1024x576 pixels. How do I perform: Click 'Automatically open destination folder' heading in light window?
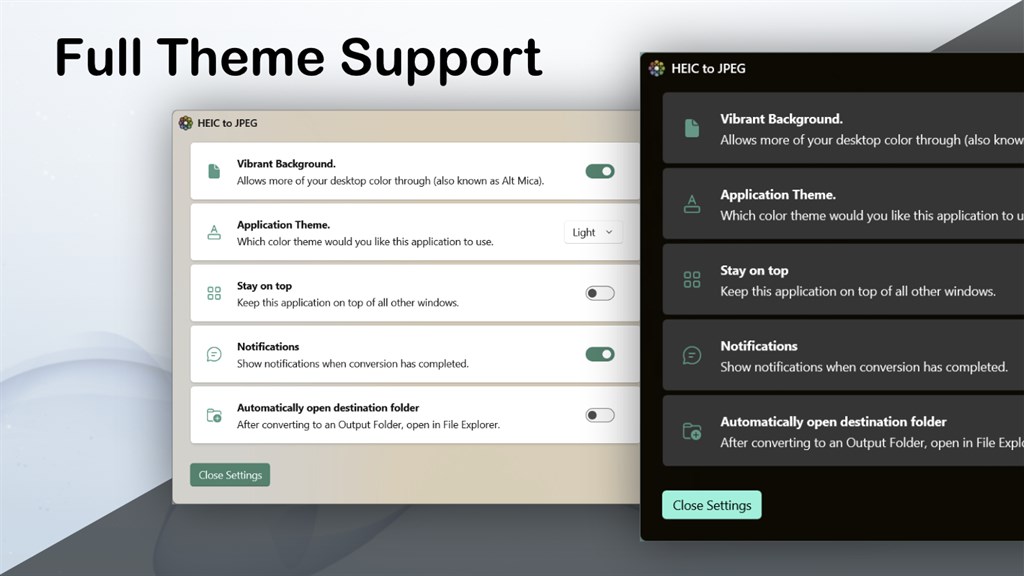click(328, 408)
